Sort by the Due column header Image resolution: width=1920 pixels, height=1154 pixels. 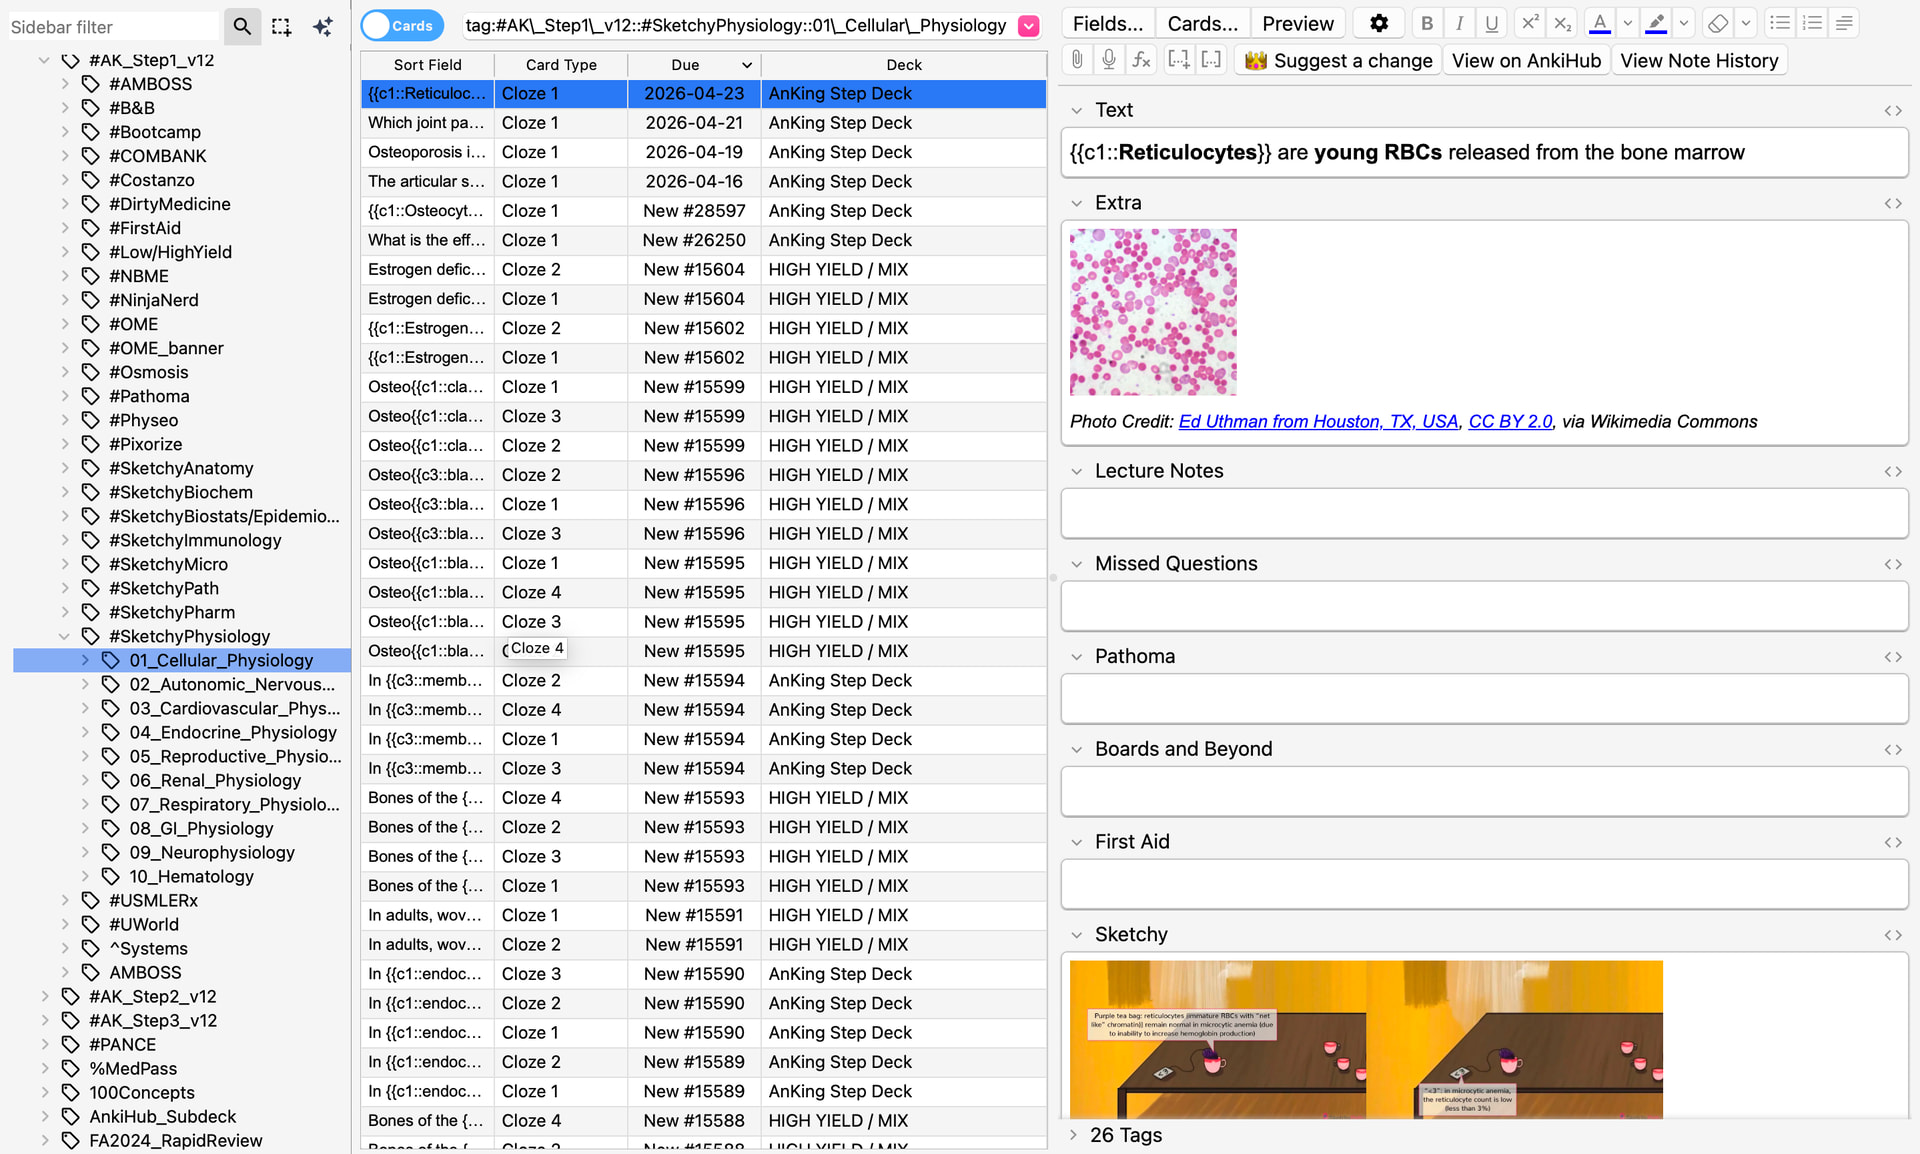click(x=685, y=65)
